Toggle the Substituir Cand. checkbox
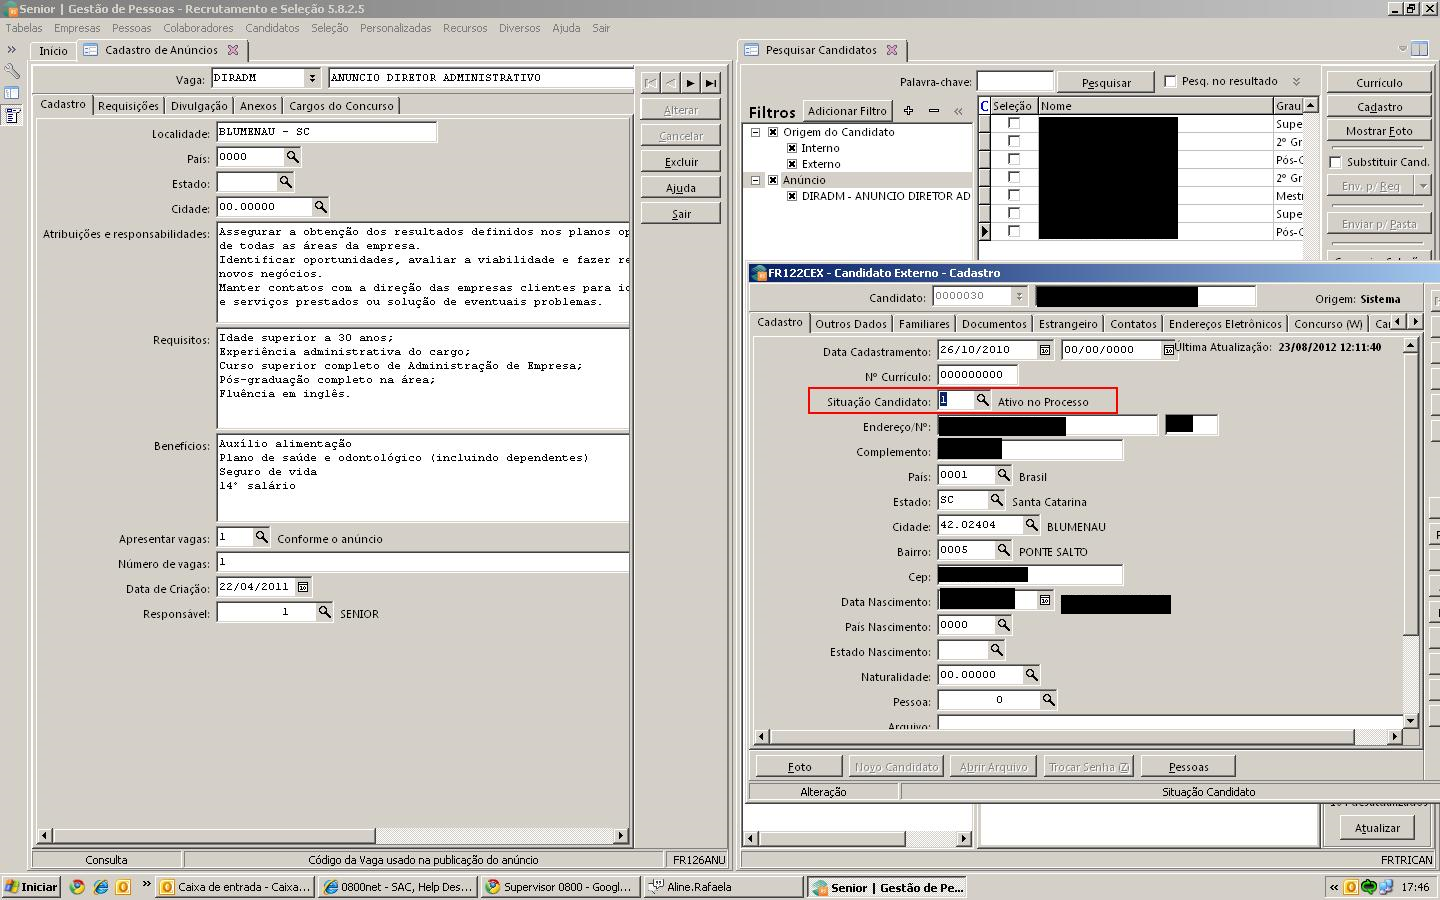Screen dimensions: 1440x900 click(1335, 162)
